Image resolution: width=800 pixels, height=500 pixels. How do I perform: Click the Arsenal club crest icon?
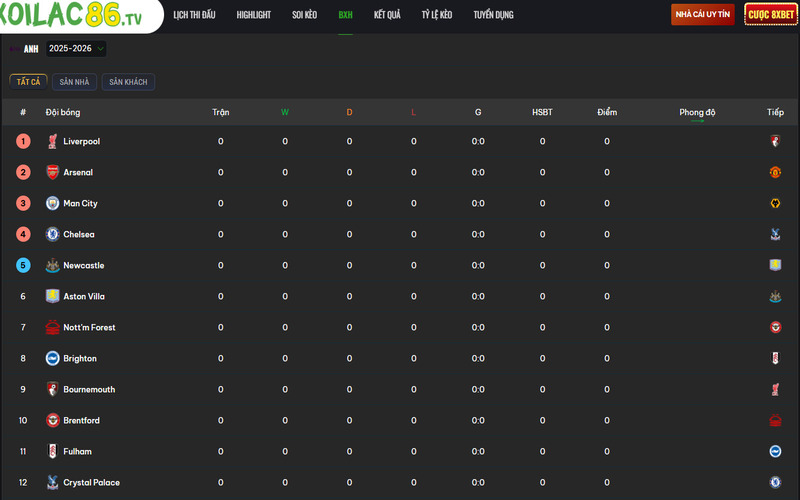[x=53, y=172]
